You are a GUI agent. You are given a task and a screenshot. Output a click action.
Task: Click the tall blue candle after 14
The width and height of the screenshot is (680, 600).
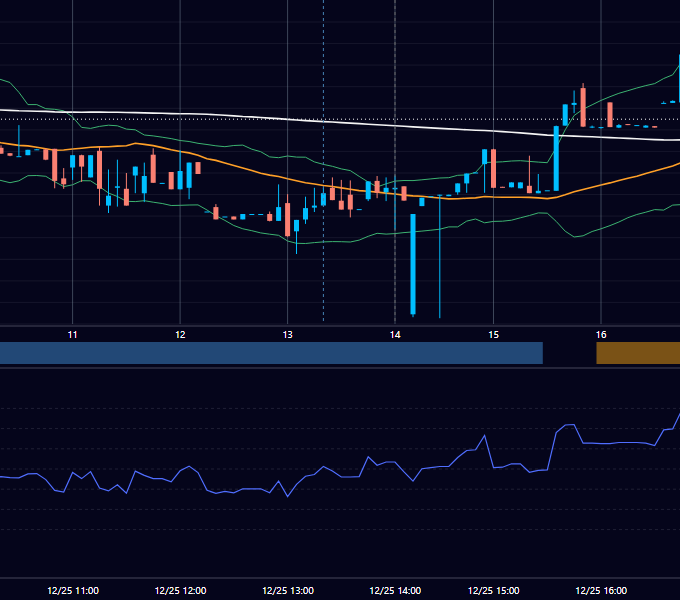(x=413, y=264)
